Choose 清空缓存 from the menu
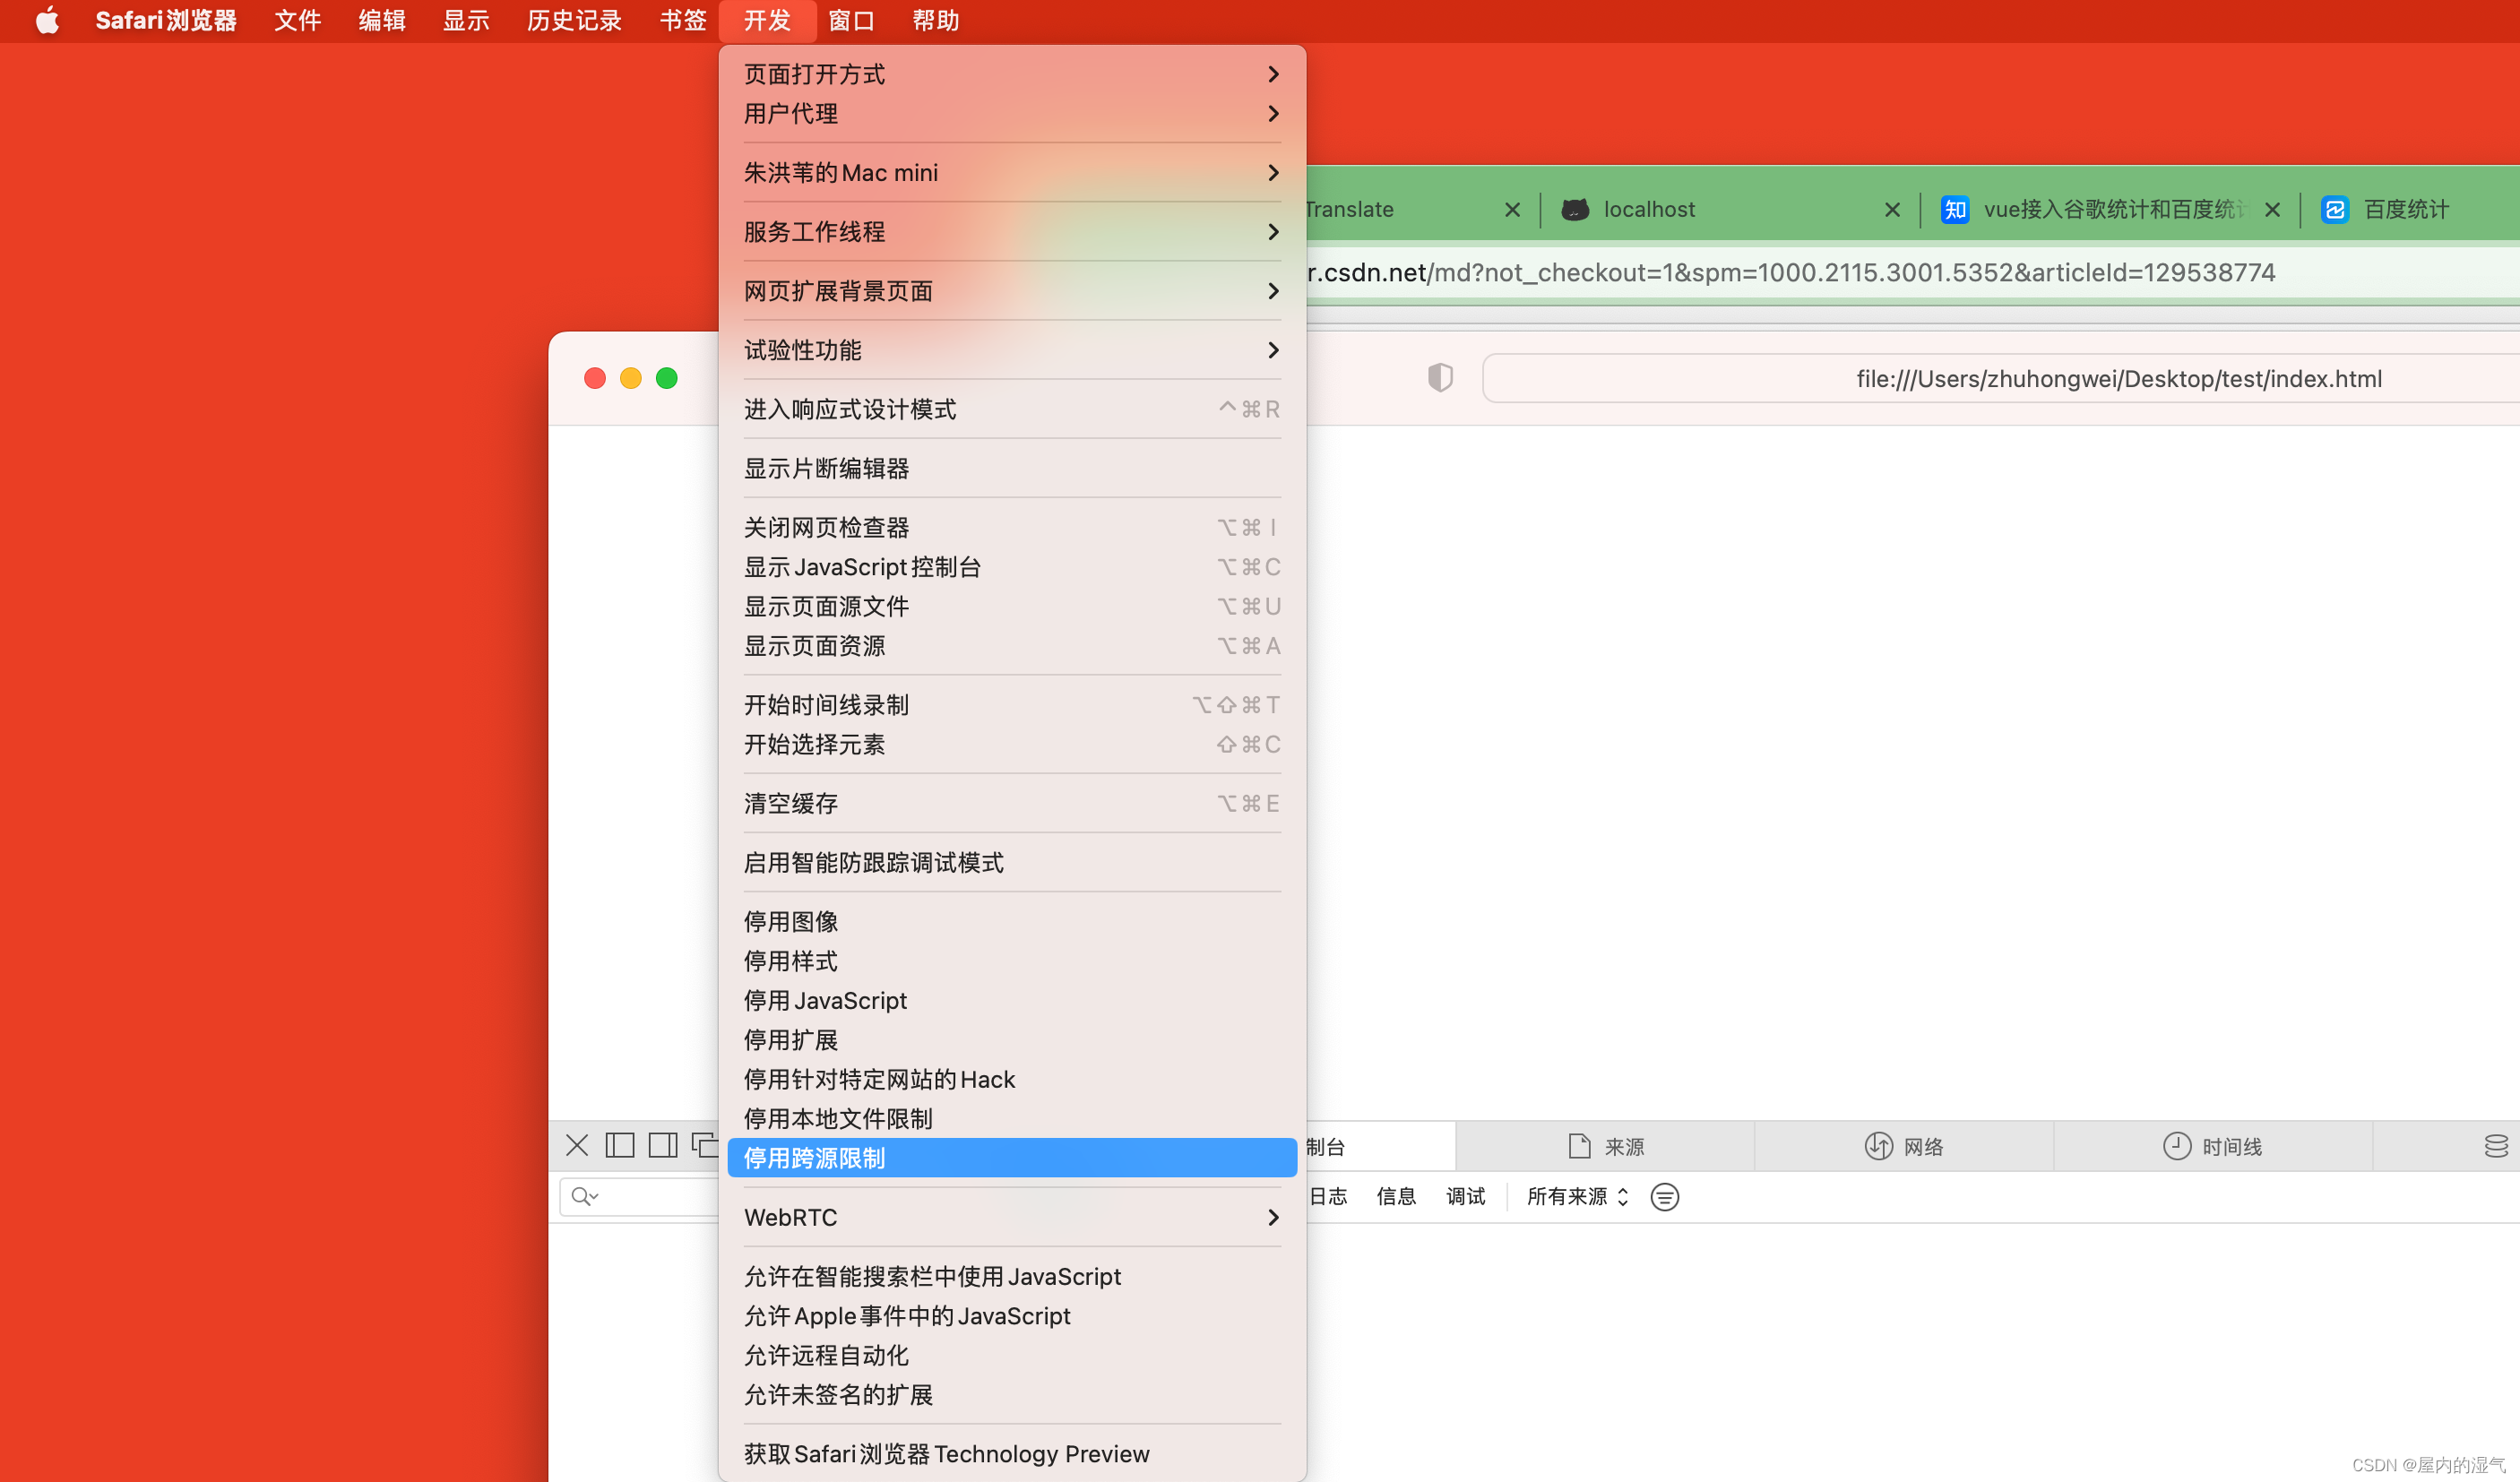The width and height of the screenshot is (2520, 1482). click(791, 803)
